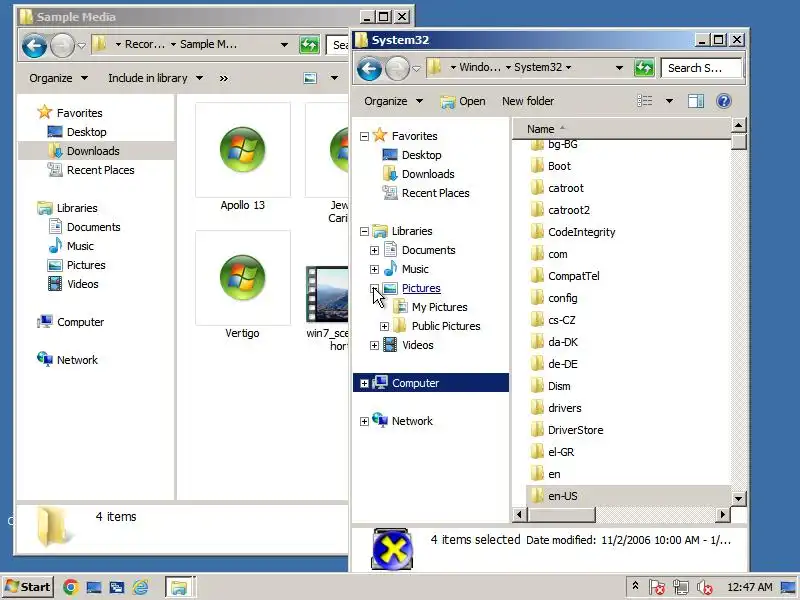Change view icon in Sample Media toolbar
Image resolution: width=800 pixels, height=600 pixels.
tap(310, 78)
